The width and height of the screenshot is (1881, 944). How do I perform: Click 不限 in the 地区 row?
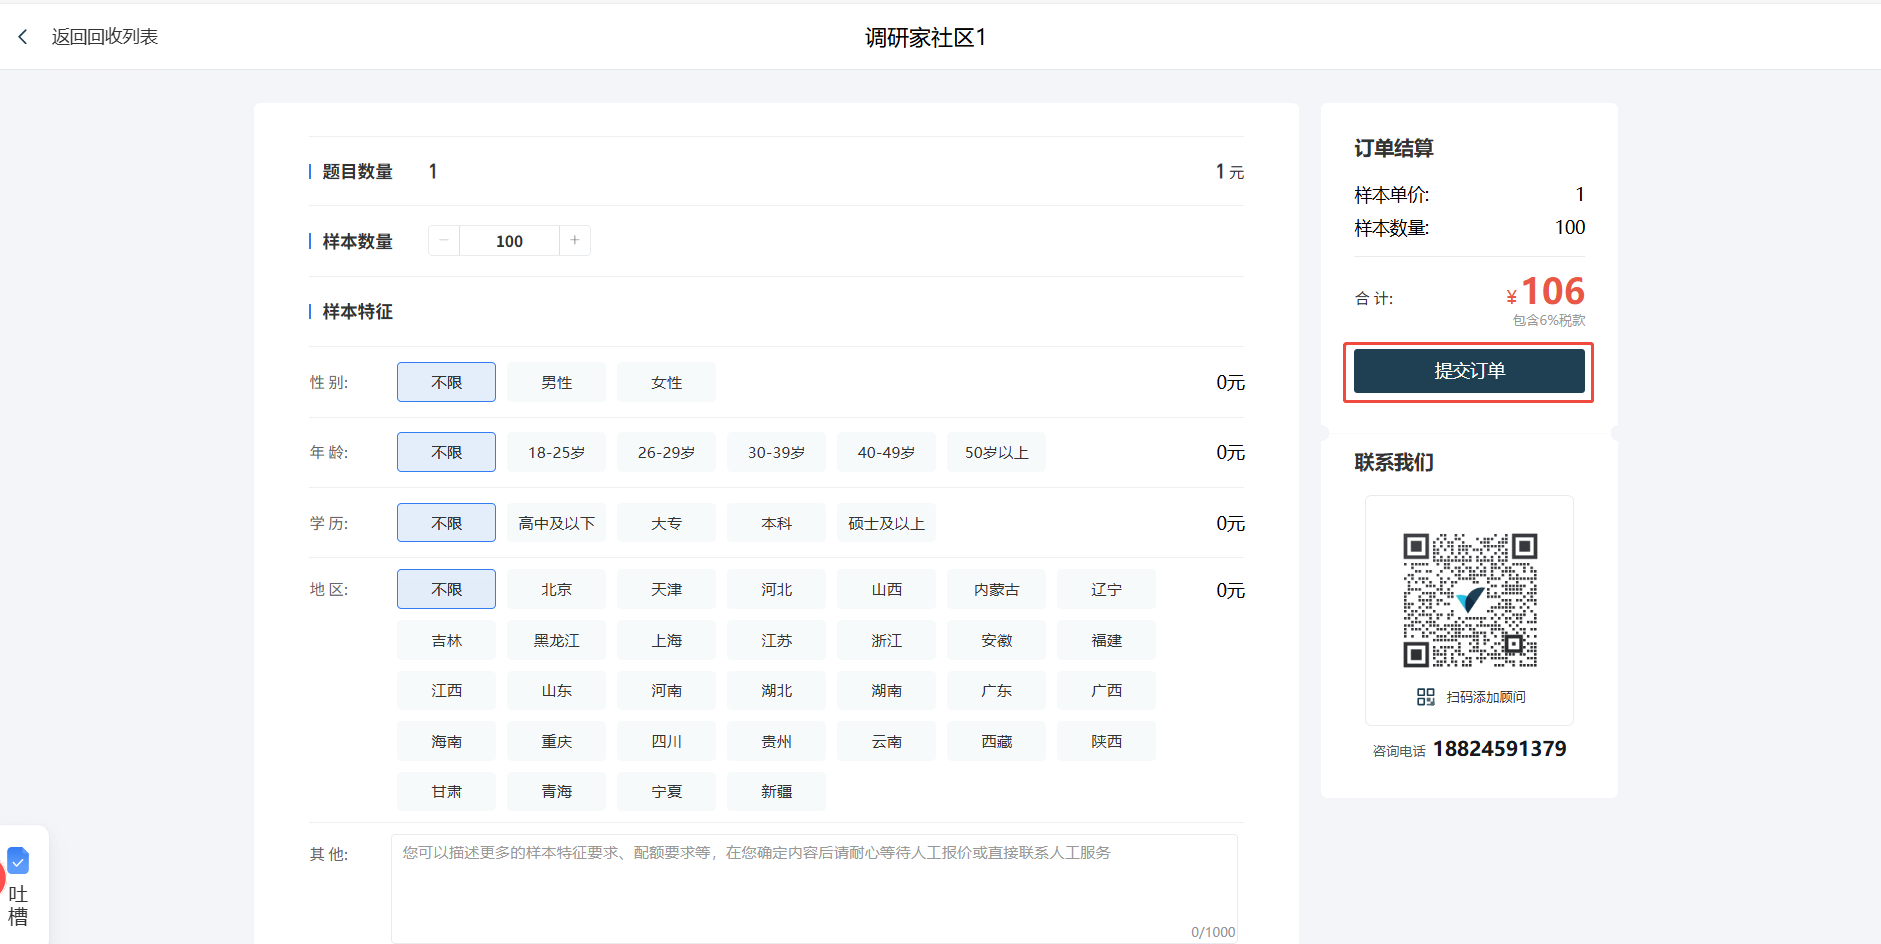tap(446, 590)
